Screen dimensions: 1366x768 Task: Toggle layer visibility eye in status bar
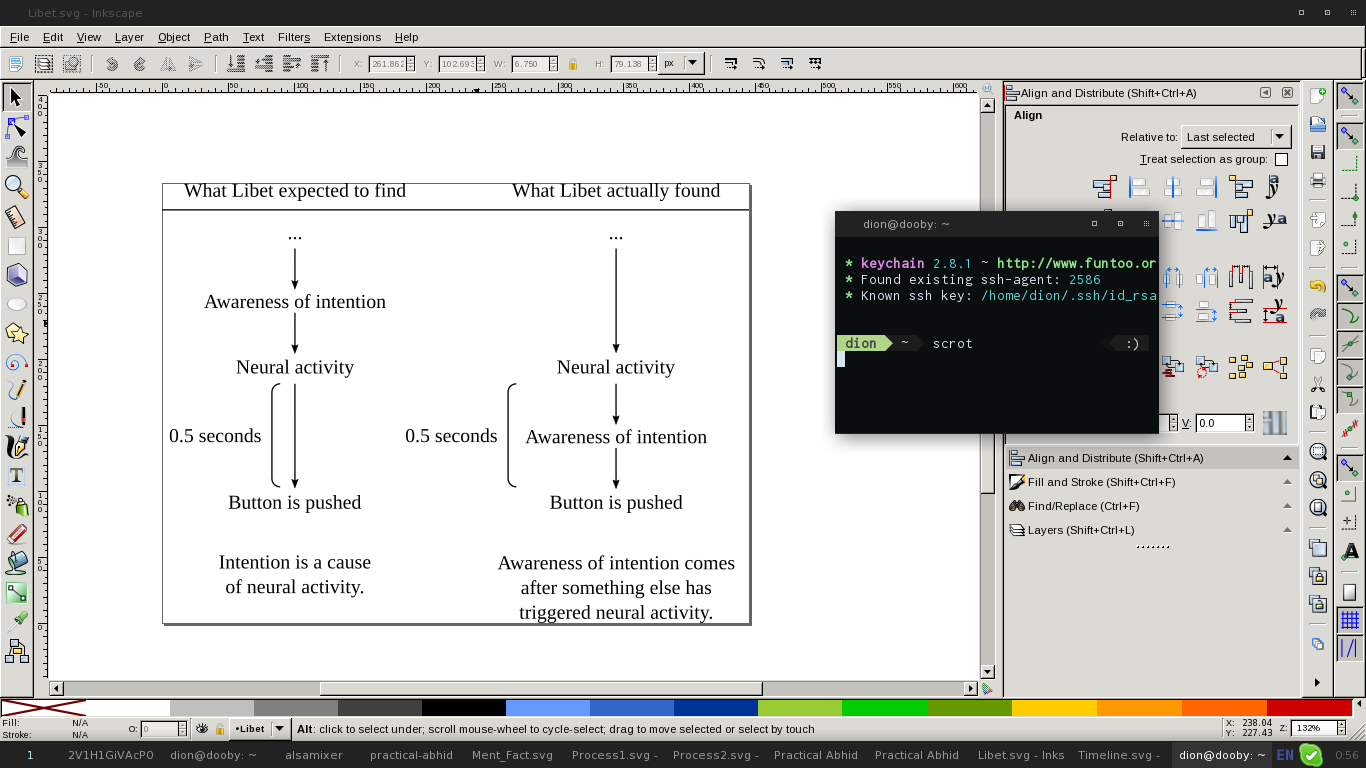(x=202, y=729)
